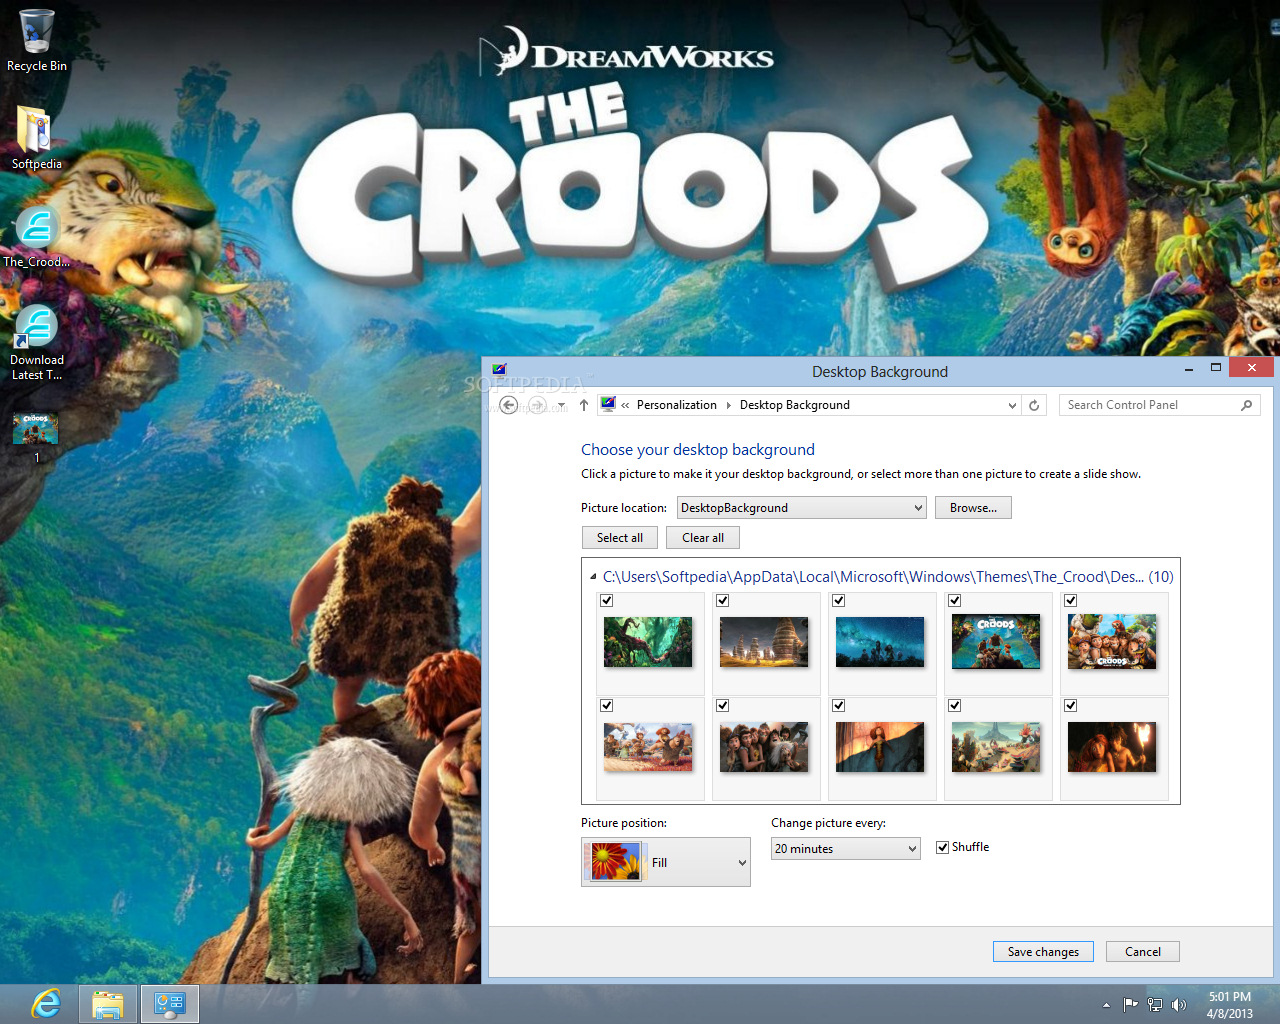Select the running family wallpaper thumbnail
The height and width of the screenshot is (1024, 1280).
648,747
